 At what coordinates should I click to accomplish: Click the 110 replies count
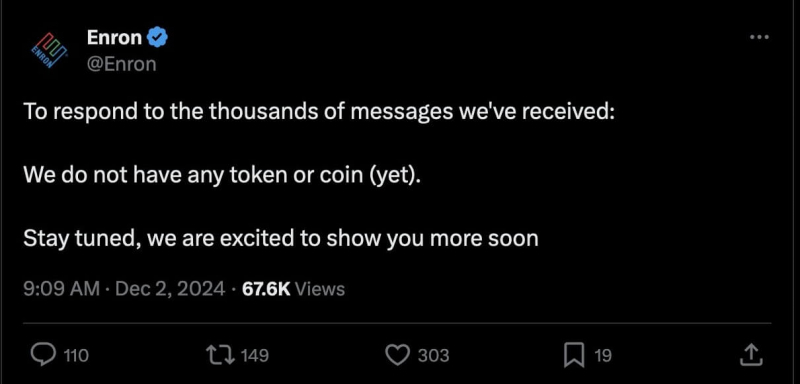click(76, 355)
